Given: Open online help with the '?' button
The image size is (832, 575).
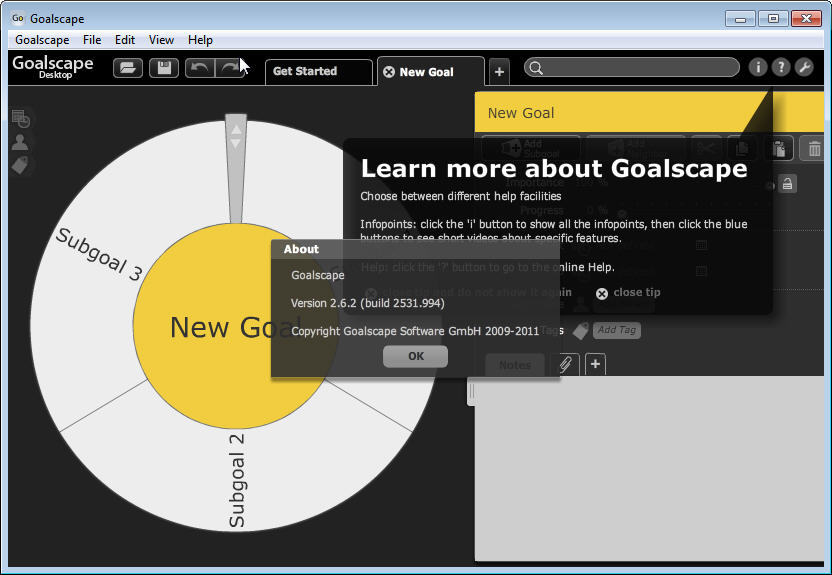Looking at the screenshot, I should pos(781,67).
